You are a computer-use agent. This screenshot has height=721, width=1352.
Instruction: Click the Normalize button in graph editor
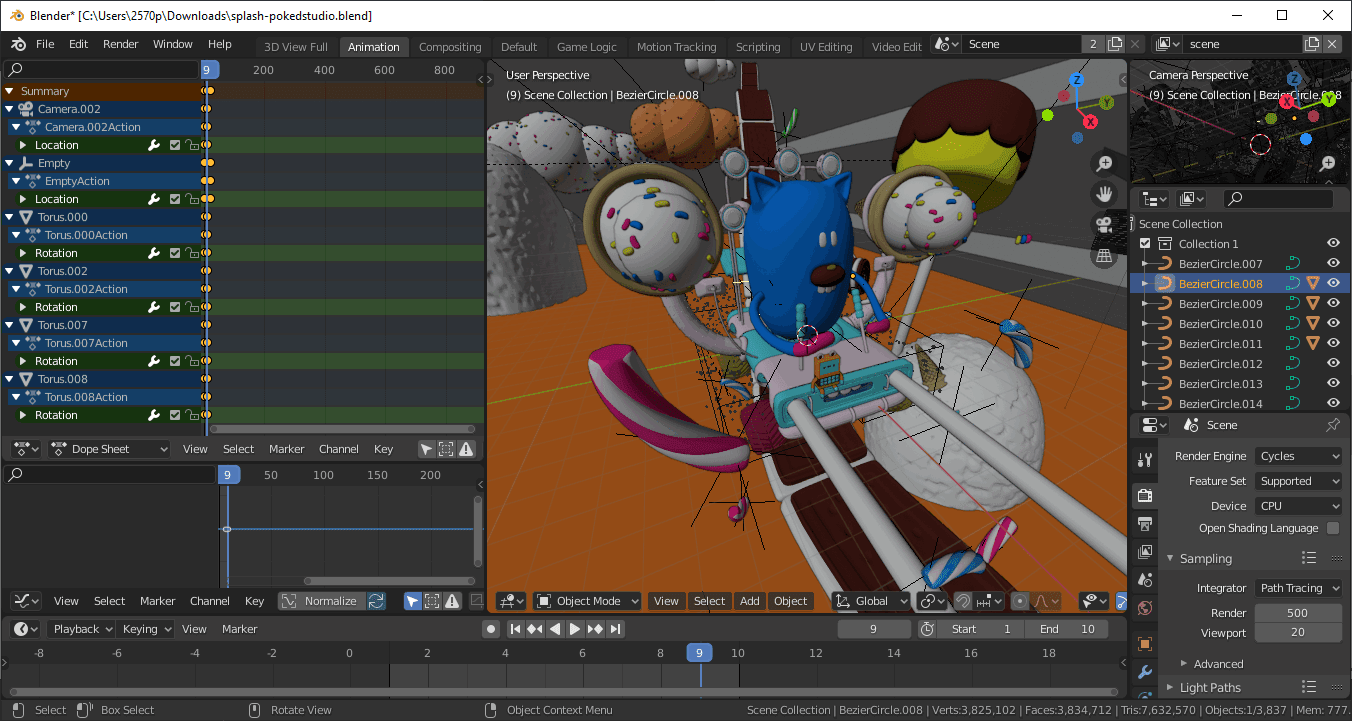click(321, 601)
